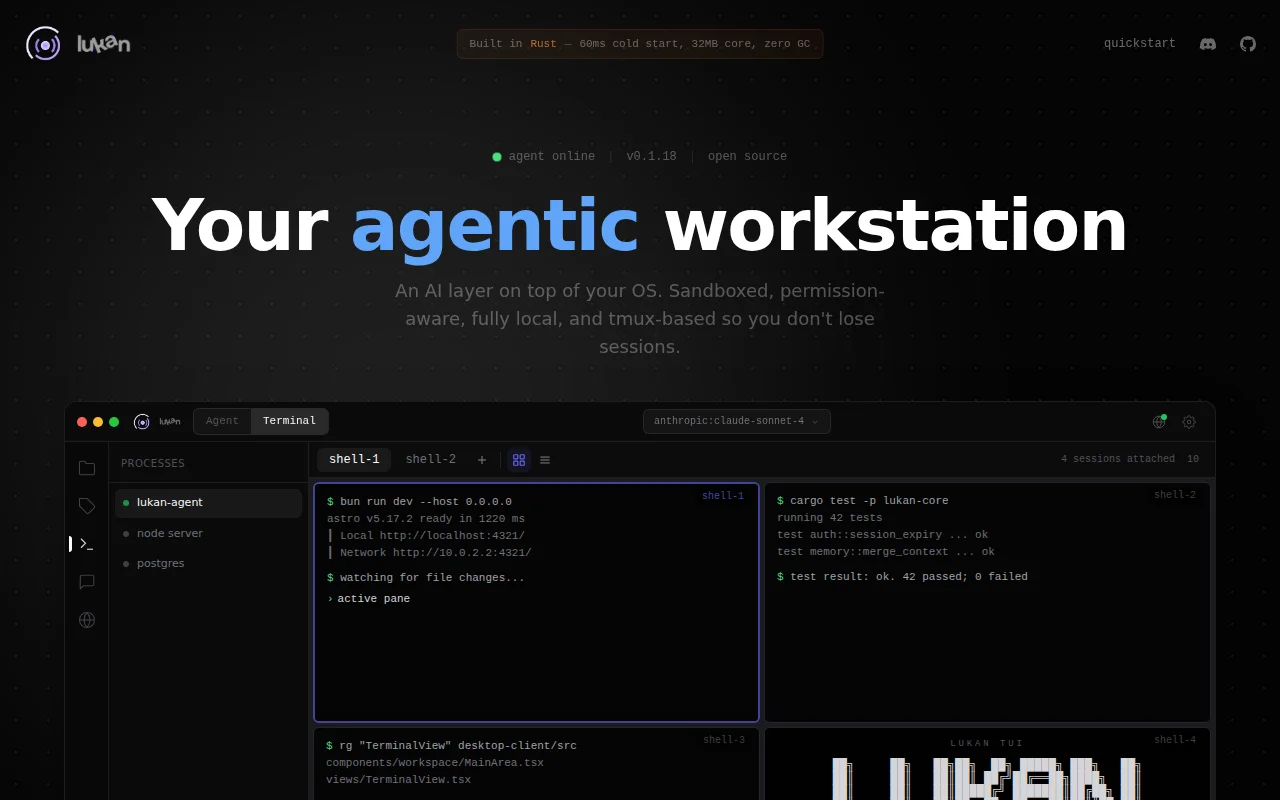The image size is (1280, 800).
Task: Click the 'agent online' status text
Action: coord(551,157)
